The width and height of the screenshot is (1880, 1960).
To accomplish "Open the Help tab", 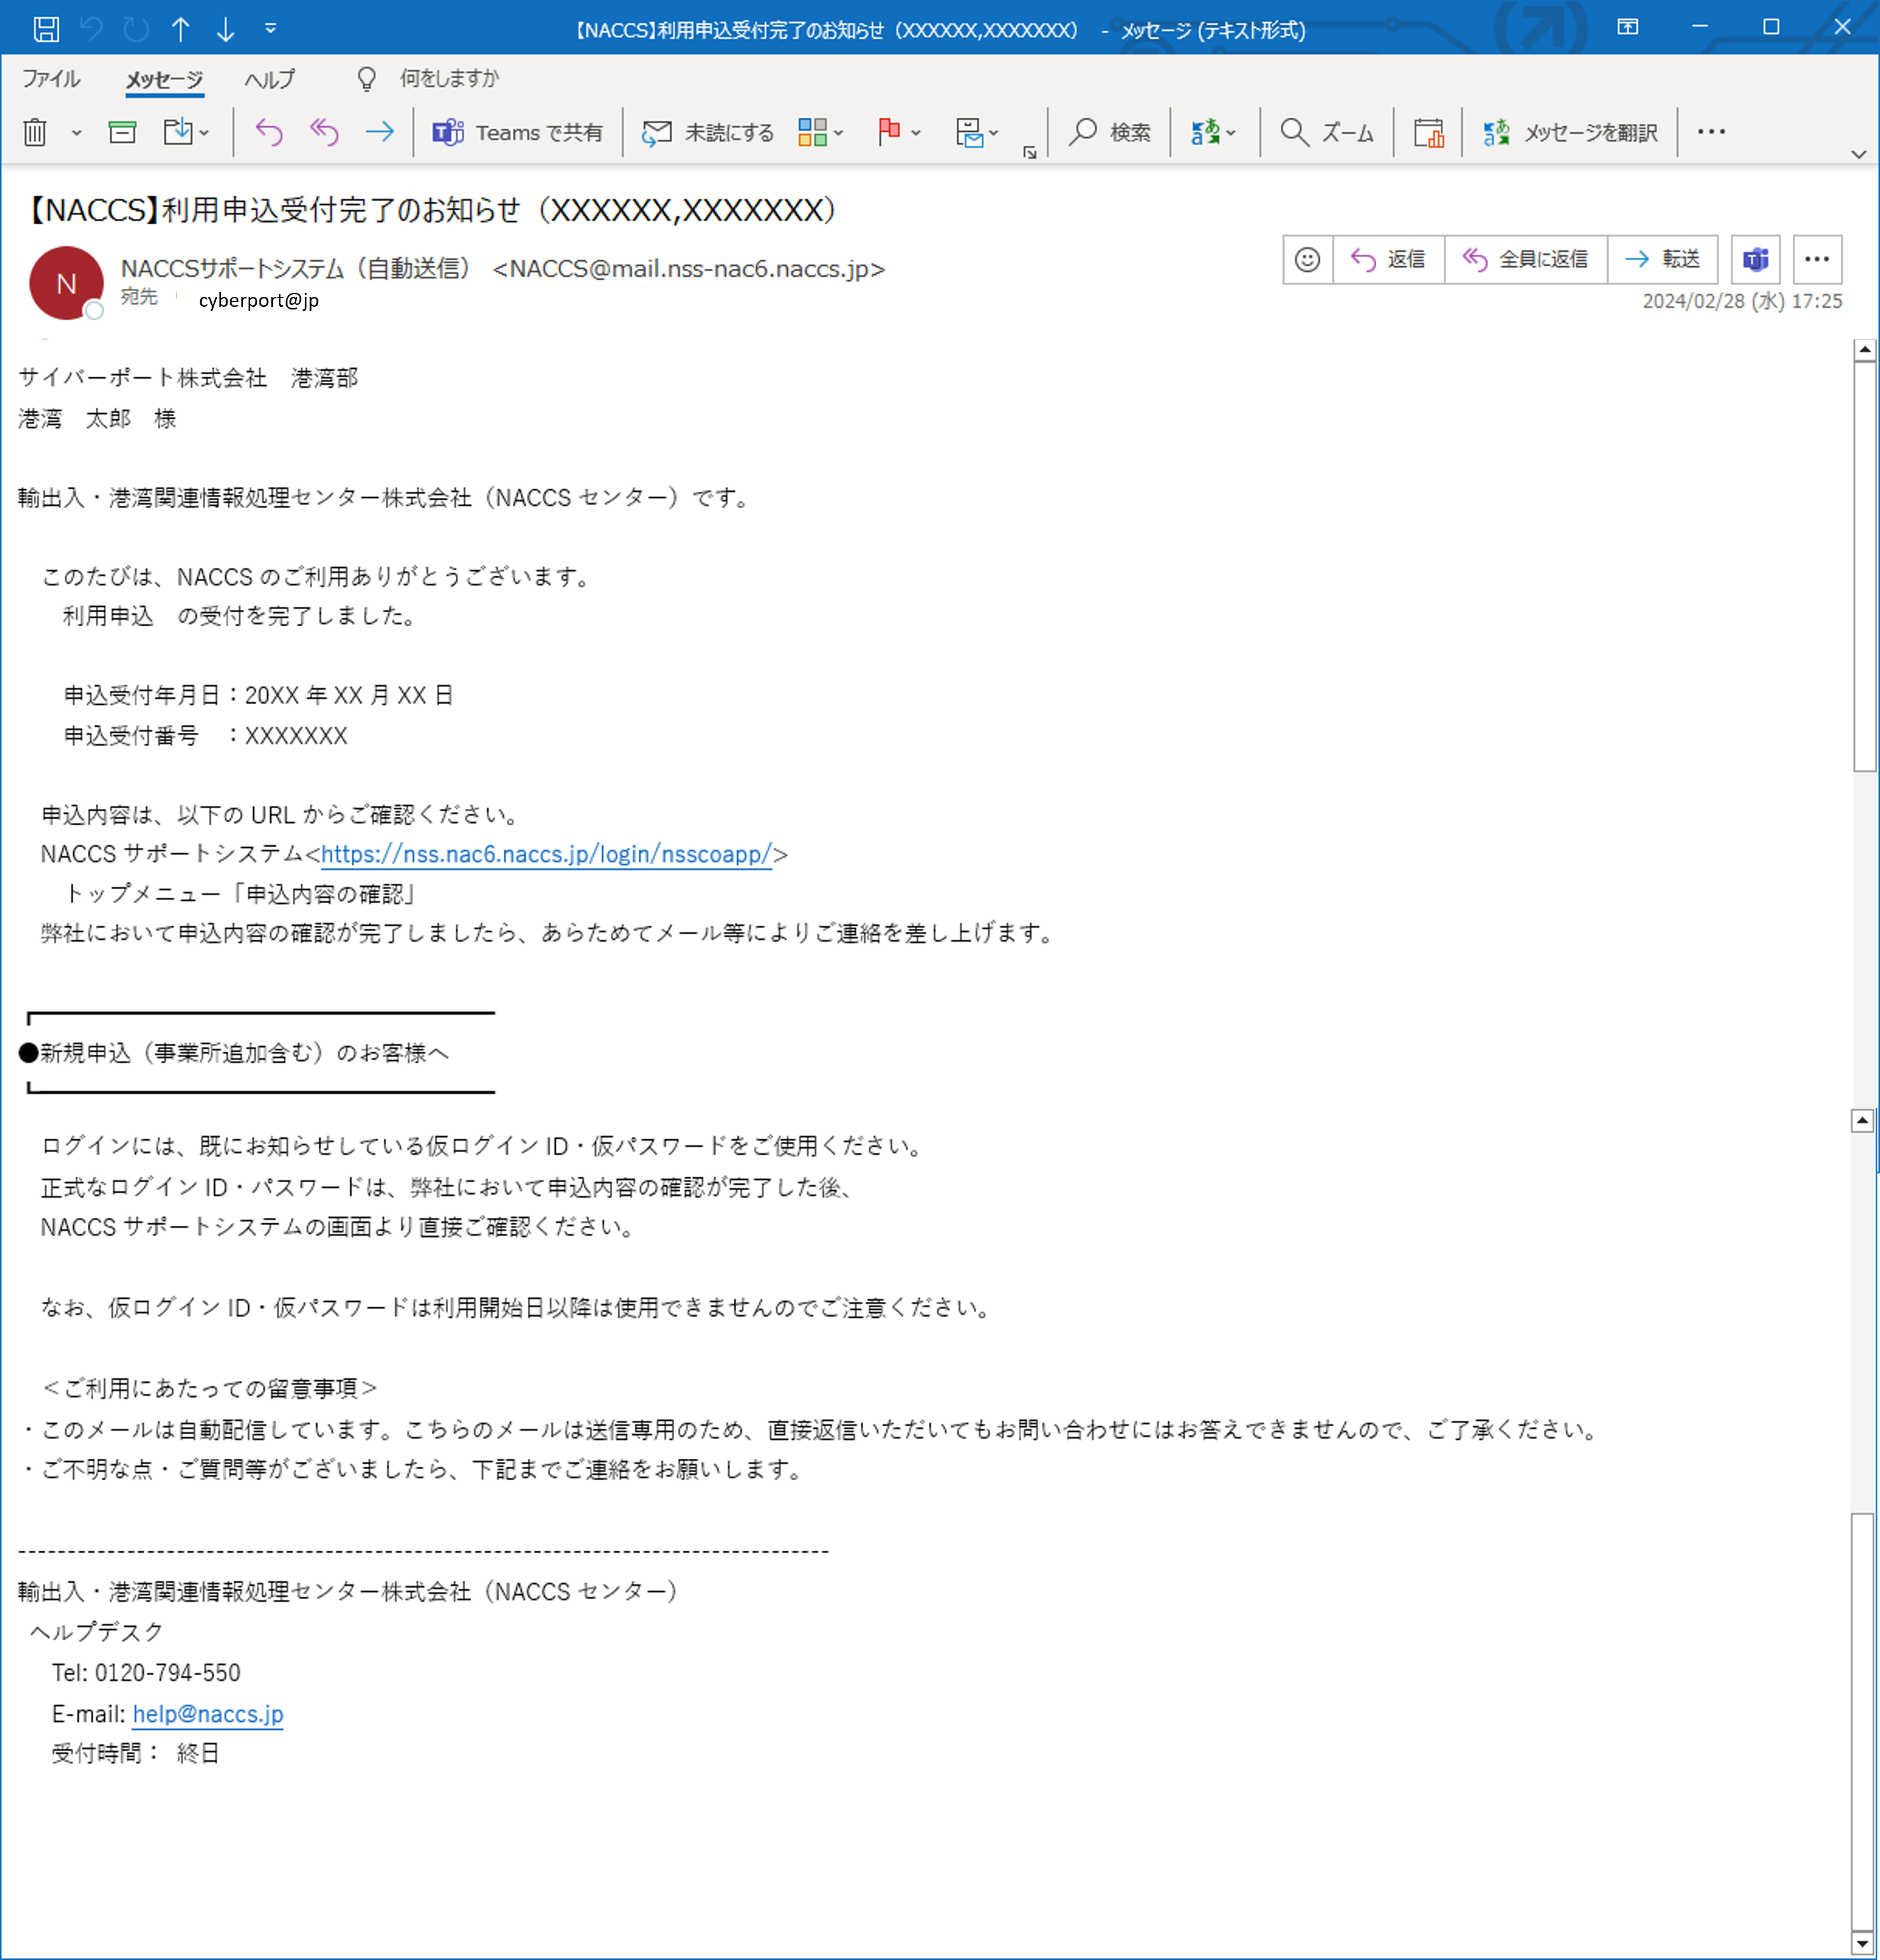I will pos(269,79).
